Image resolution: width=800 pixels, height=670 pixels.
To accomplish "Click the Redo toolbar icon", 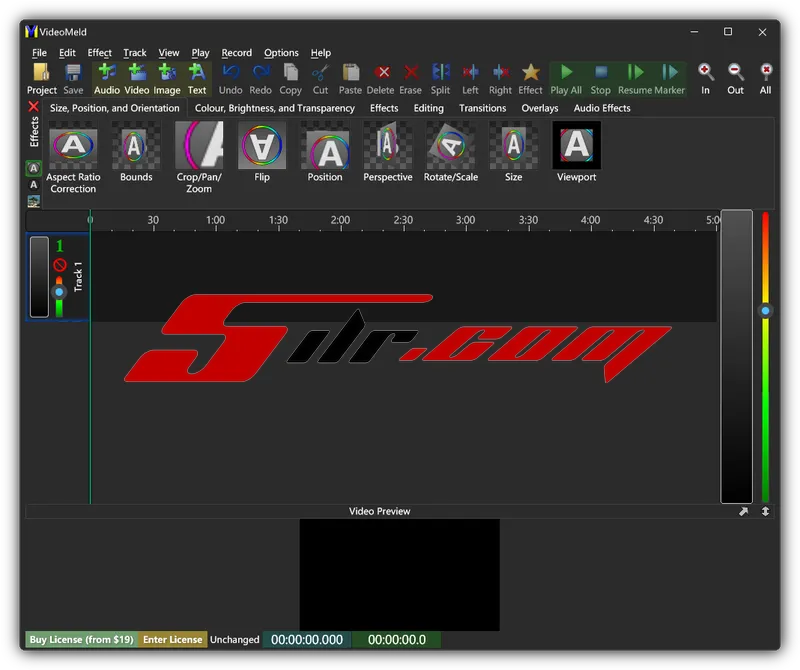I will click(x=260, y=79).
